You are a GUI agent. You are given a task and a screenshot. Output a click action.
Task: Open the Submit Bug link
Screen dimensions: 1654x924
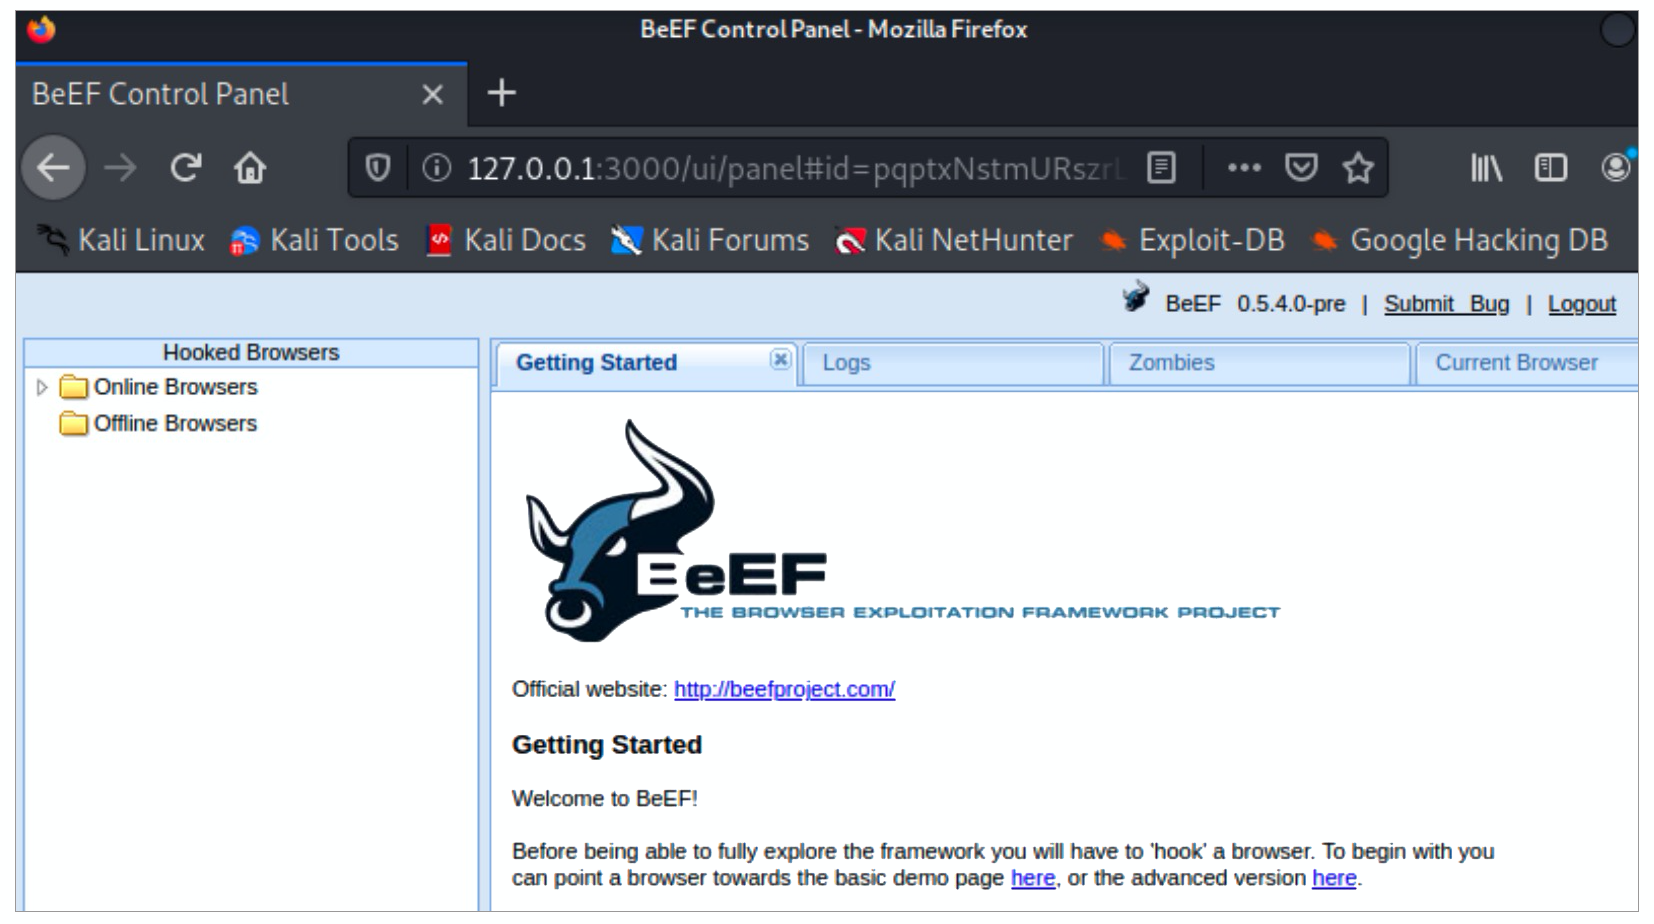click(x=1446, y=304)
